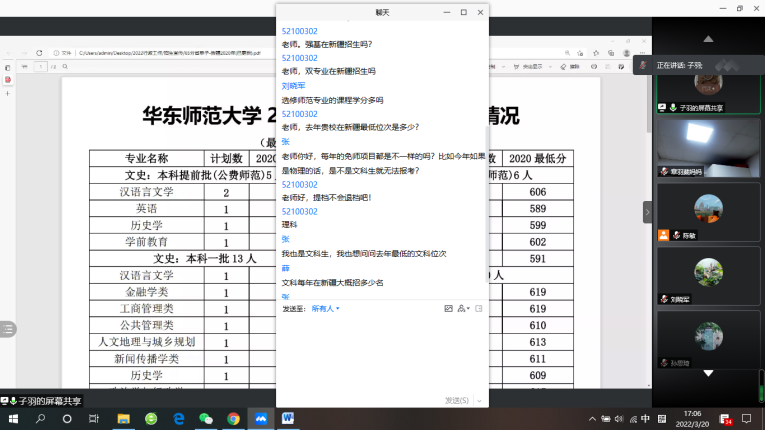The width and height of the screenshot is (765, 430).
Task: Click the muted microphone in speaking banner
Action: coord(643,65)
